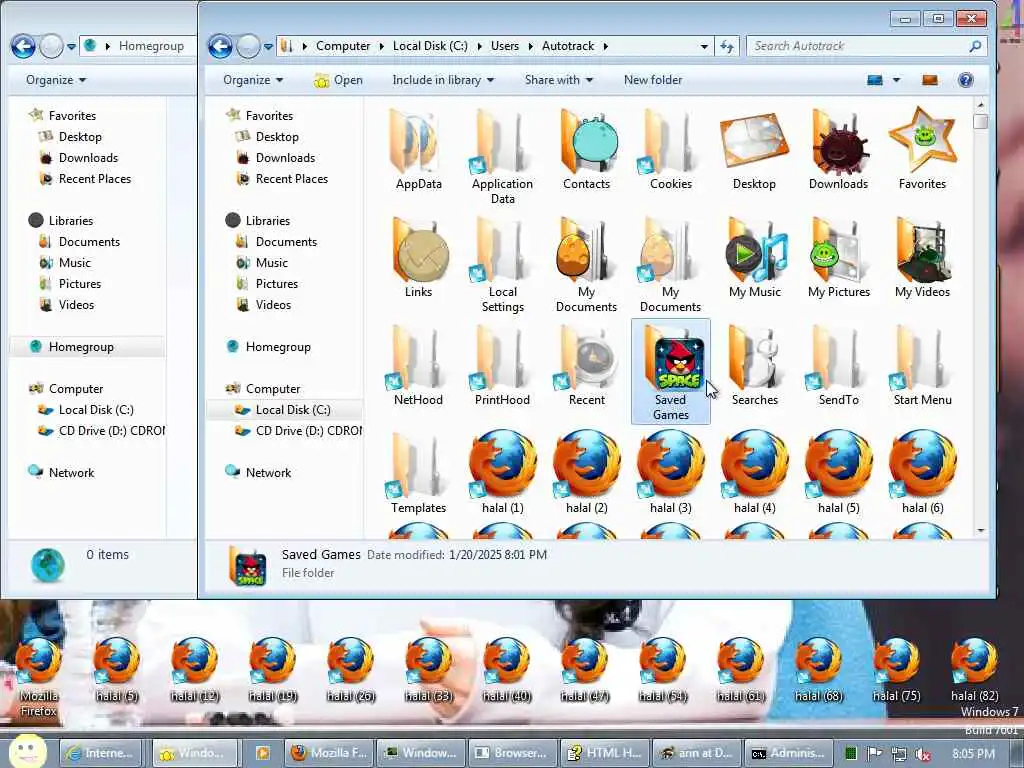Open halal (40) desktop shortcut

click(x=506, y=669)
